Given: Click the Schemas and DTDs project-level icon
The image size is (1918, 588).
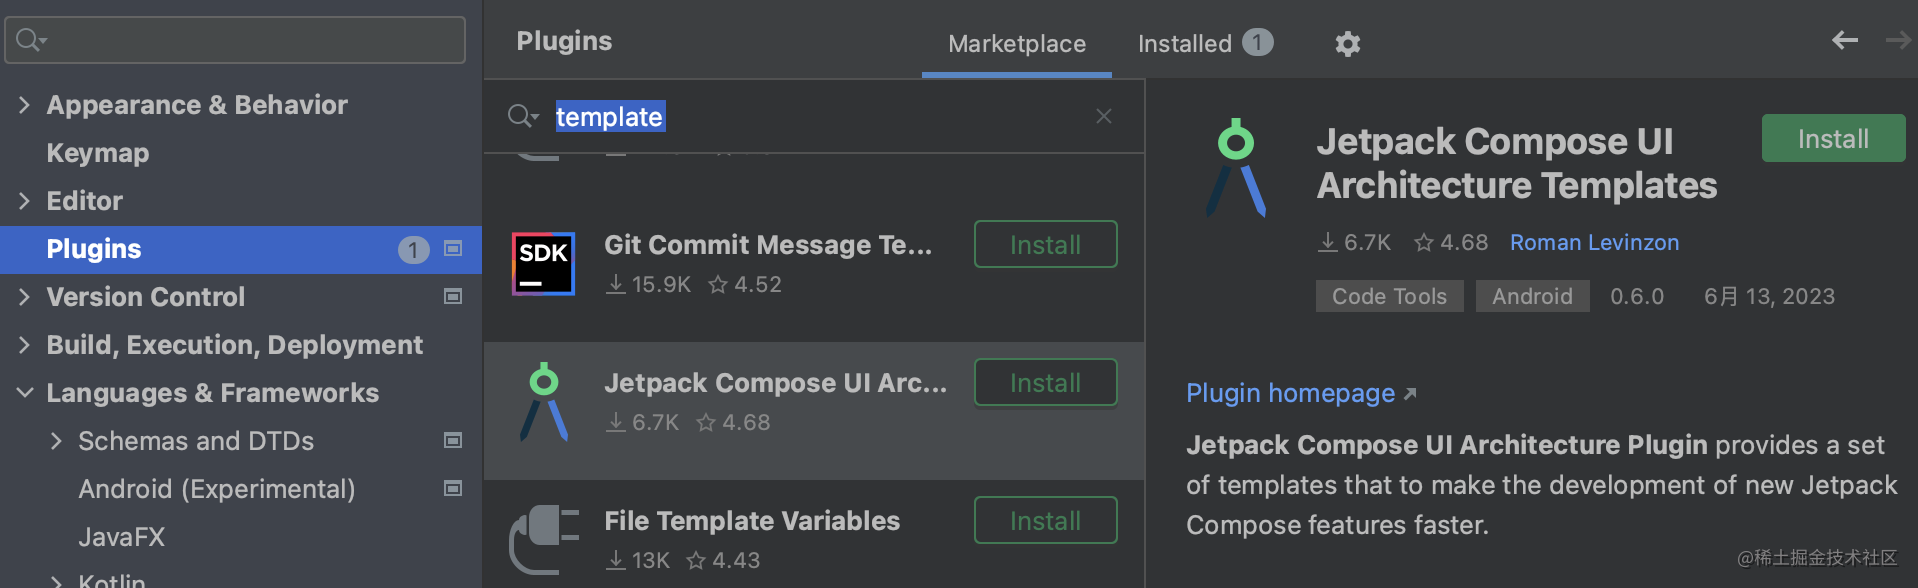Looking at the screenshot, I should click(453, 441).
